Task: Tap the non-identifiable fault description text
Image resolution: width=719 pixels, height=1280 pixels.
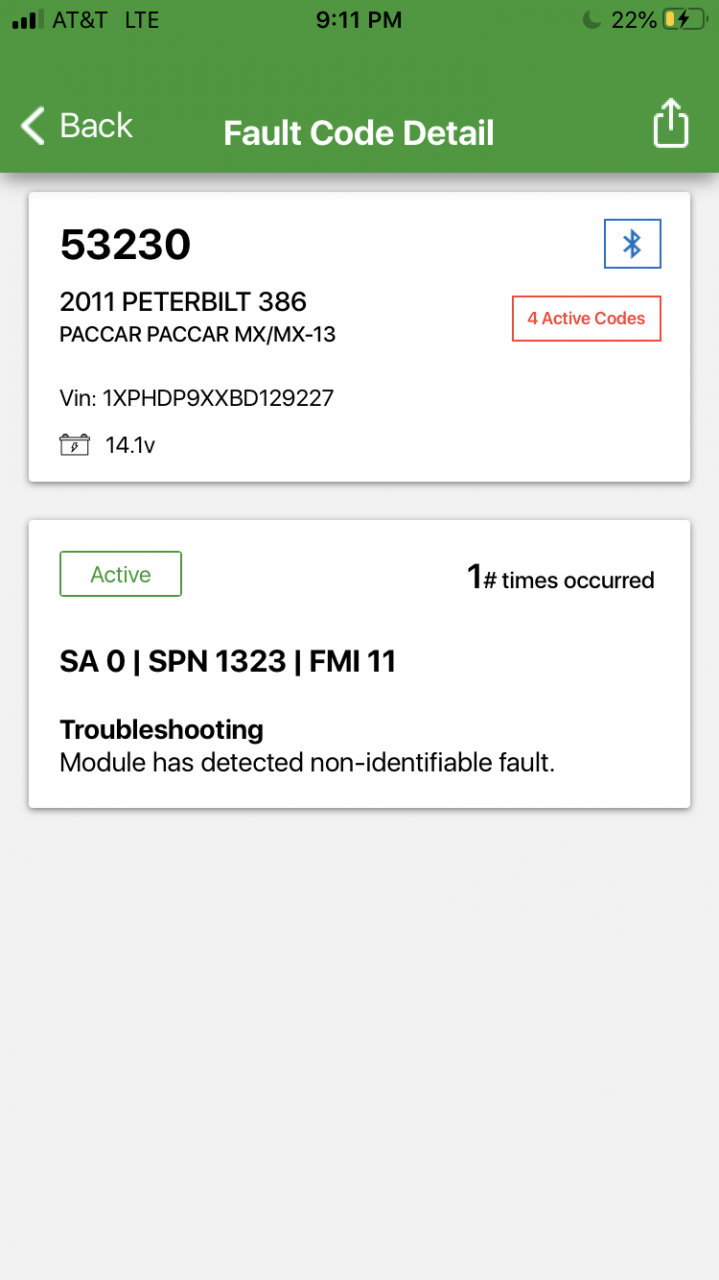Action: 307,763
